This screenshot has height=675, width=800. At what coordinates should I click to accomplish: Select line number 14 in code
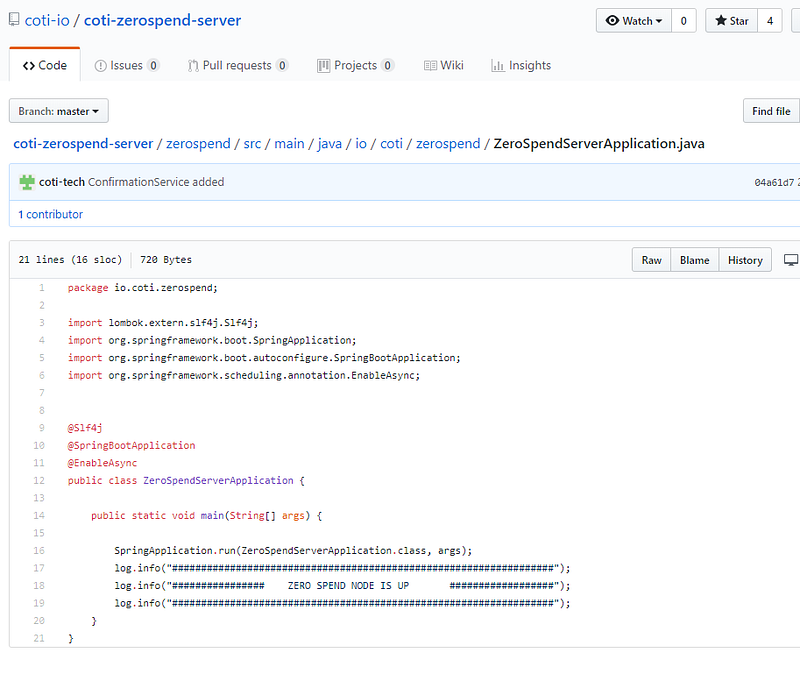point(39,516)
